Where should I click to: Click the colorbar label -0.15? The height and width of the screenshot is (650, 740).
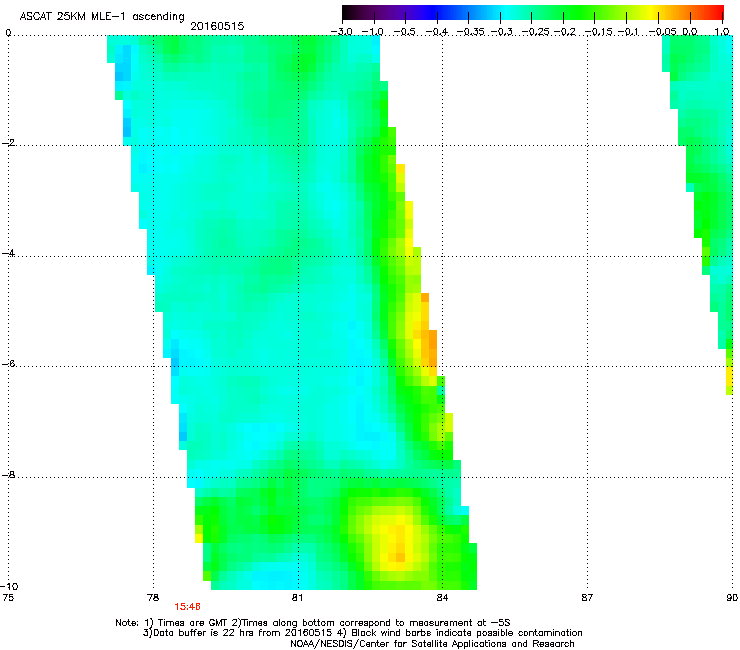coord(598,32)
